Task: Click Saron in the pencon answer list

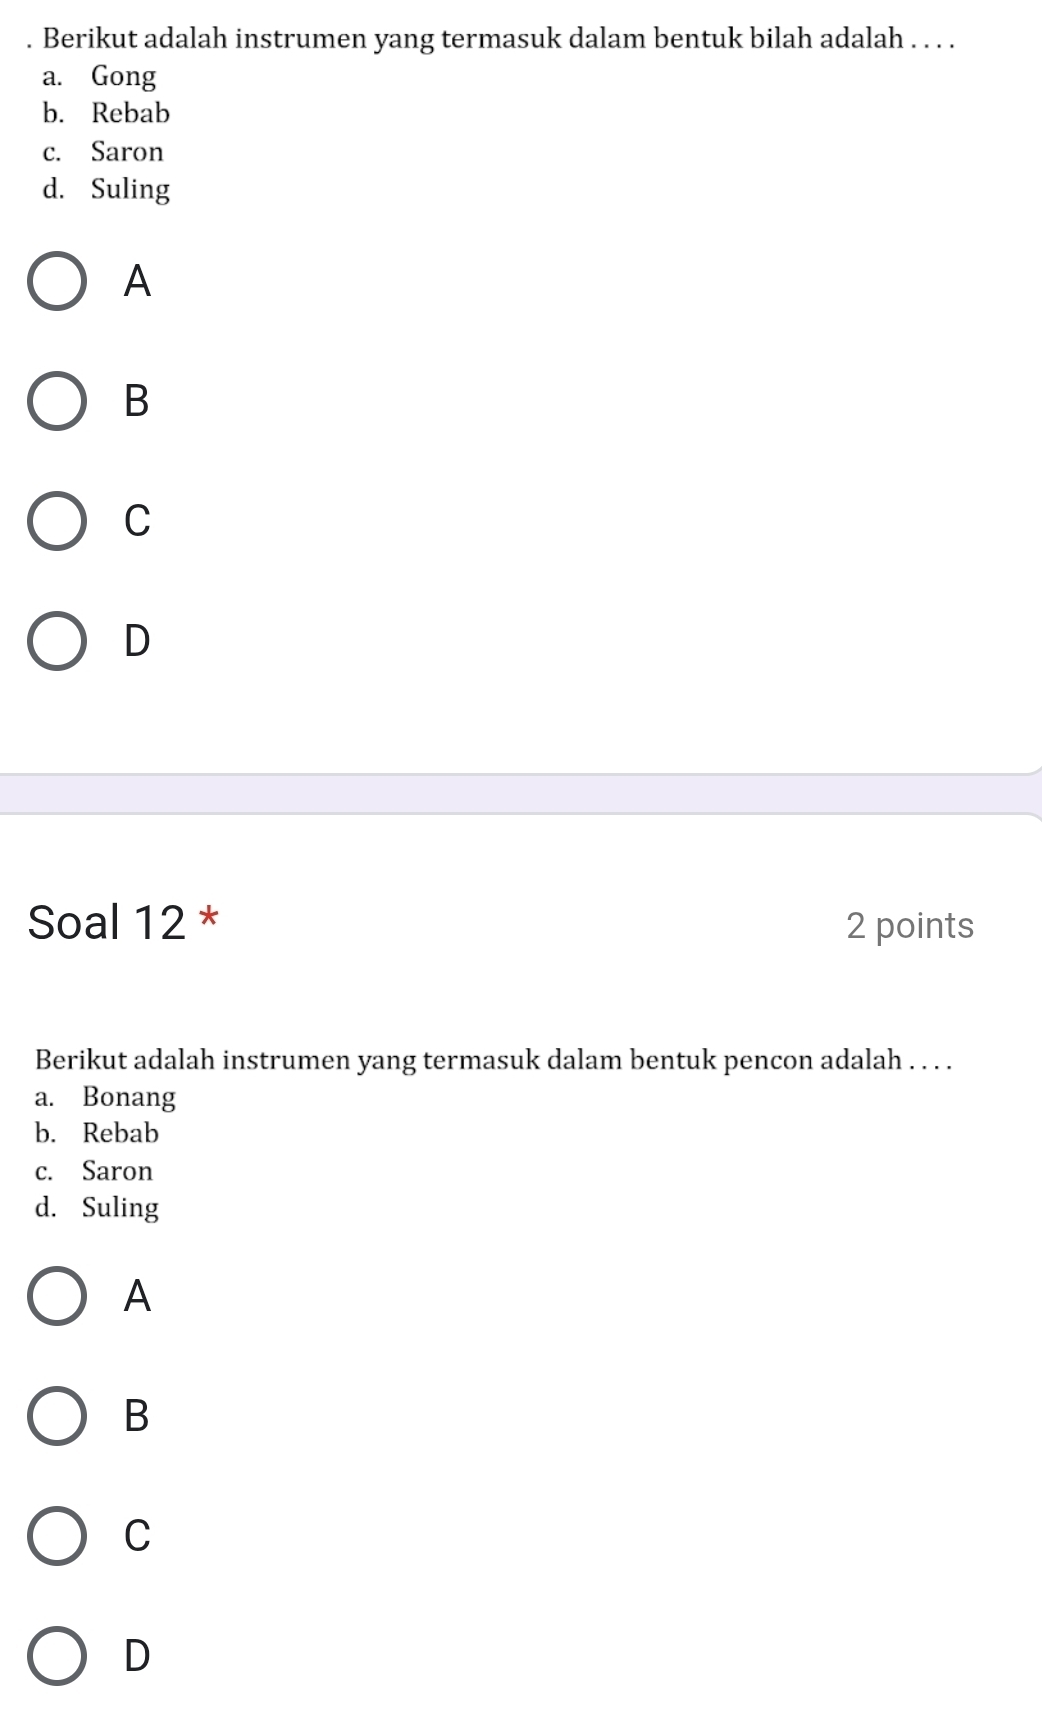Action: tap(118, 1171)
